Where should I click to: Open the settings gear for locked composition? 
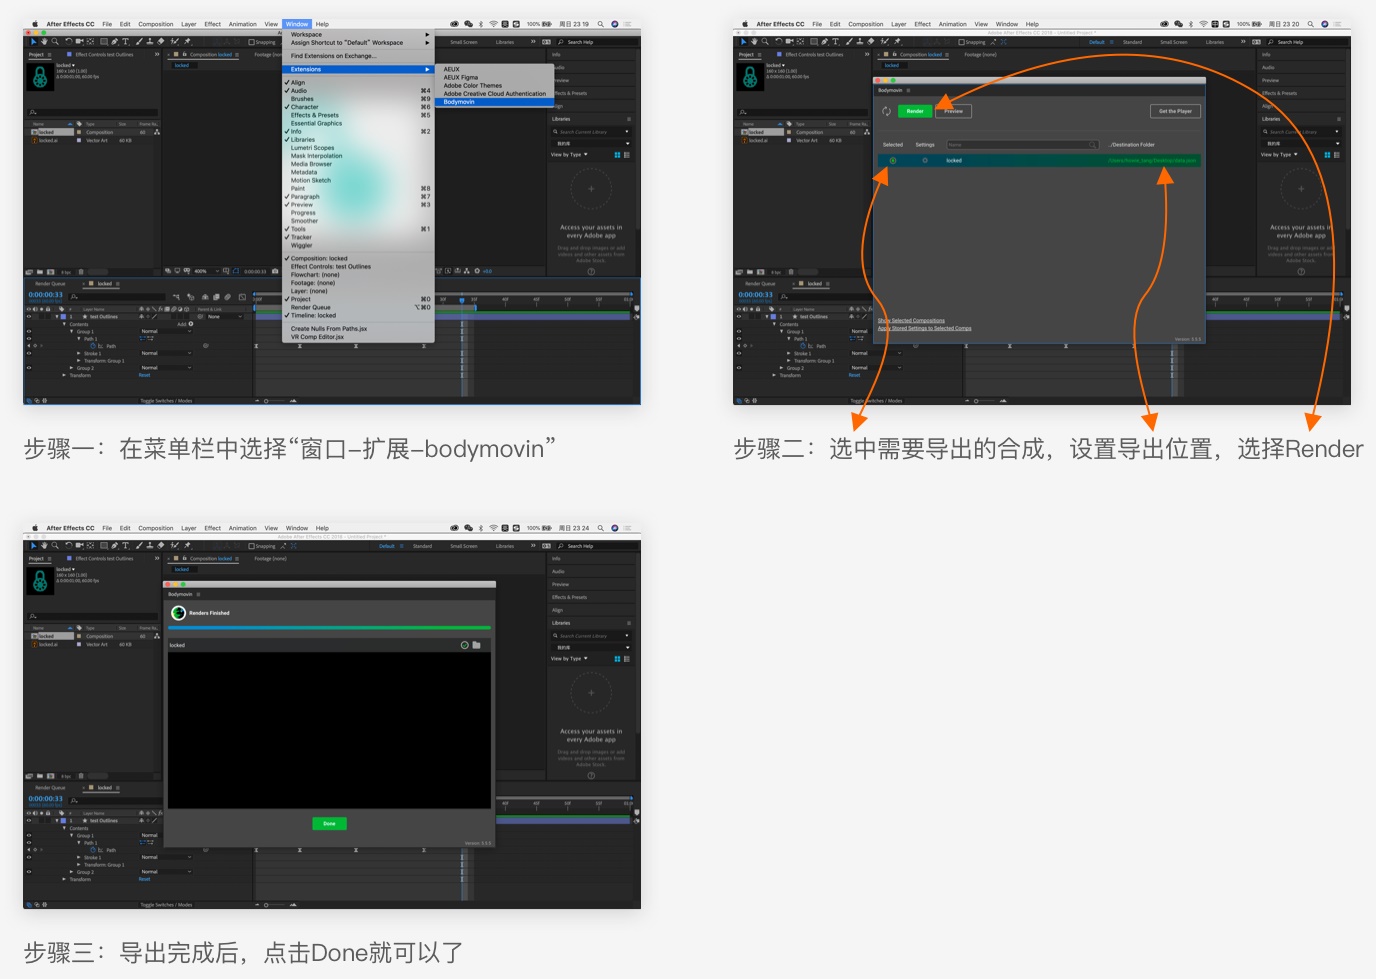[x=925, y=160]
